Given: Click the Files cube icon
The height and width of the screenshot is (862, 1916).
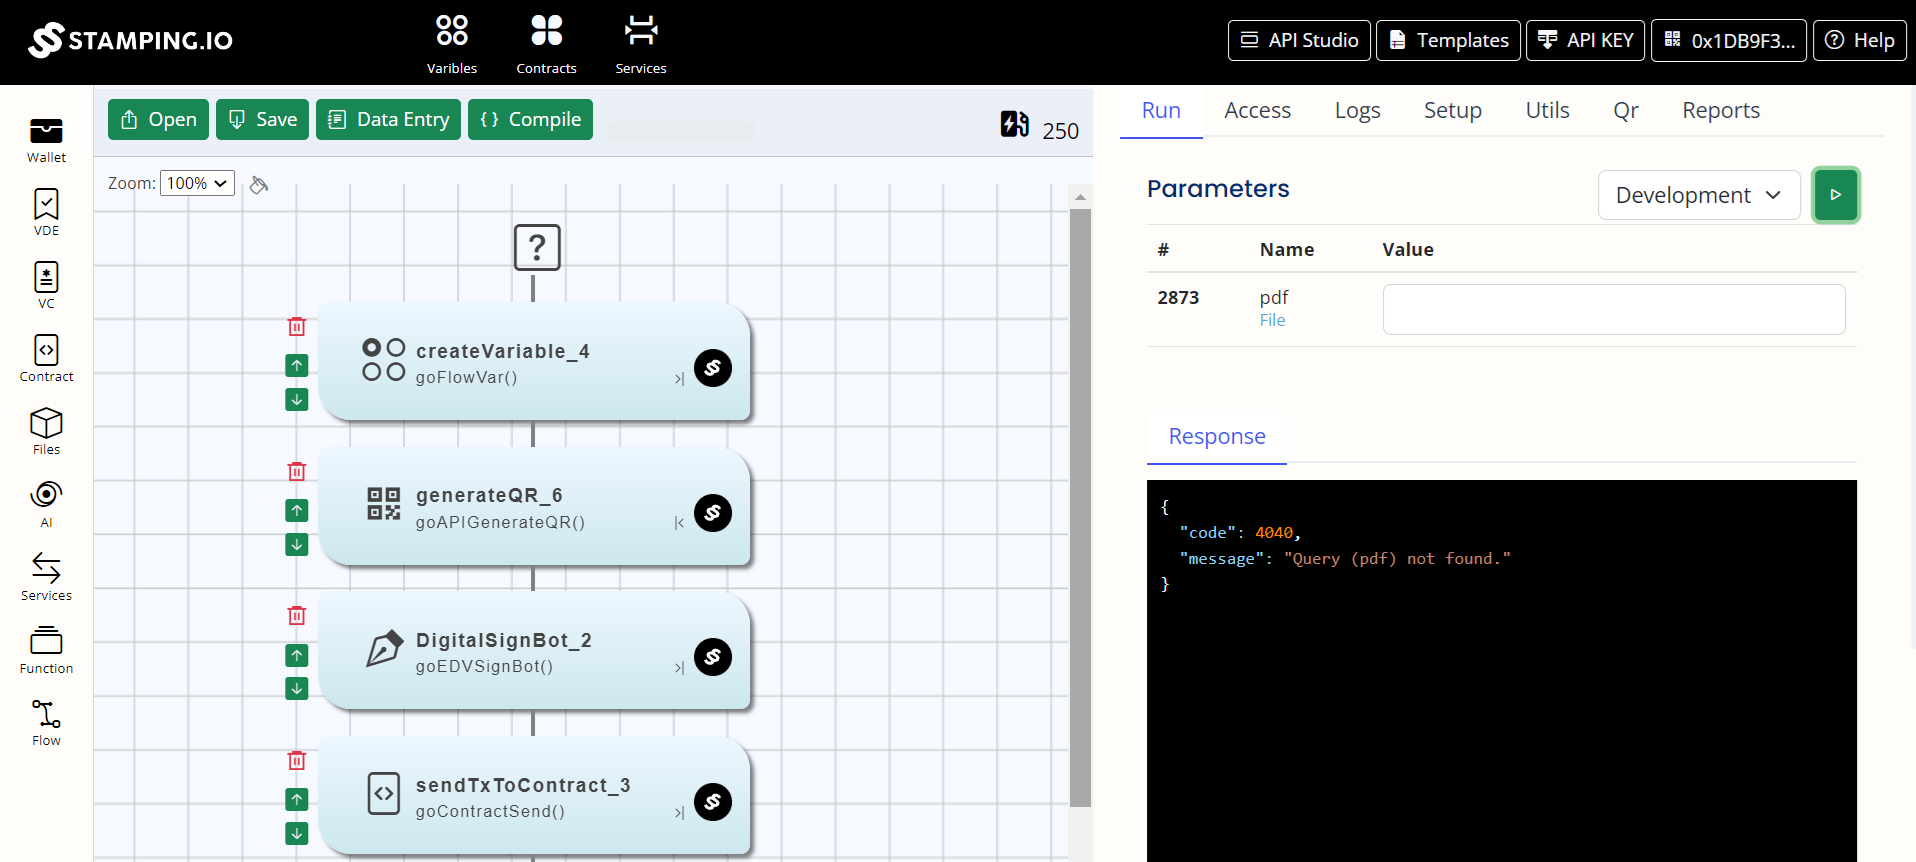Looking at the screenshot, I should 46,430.
